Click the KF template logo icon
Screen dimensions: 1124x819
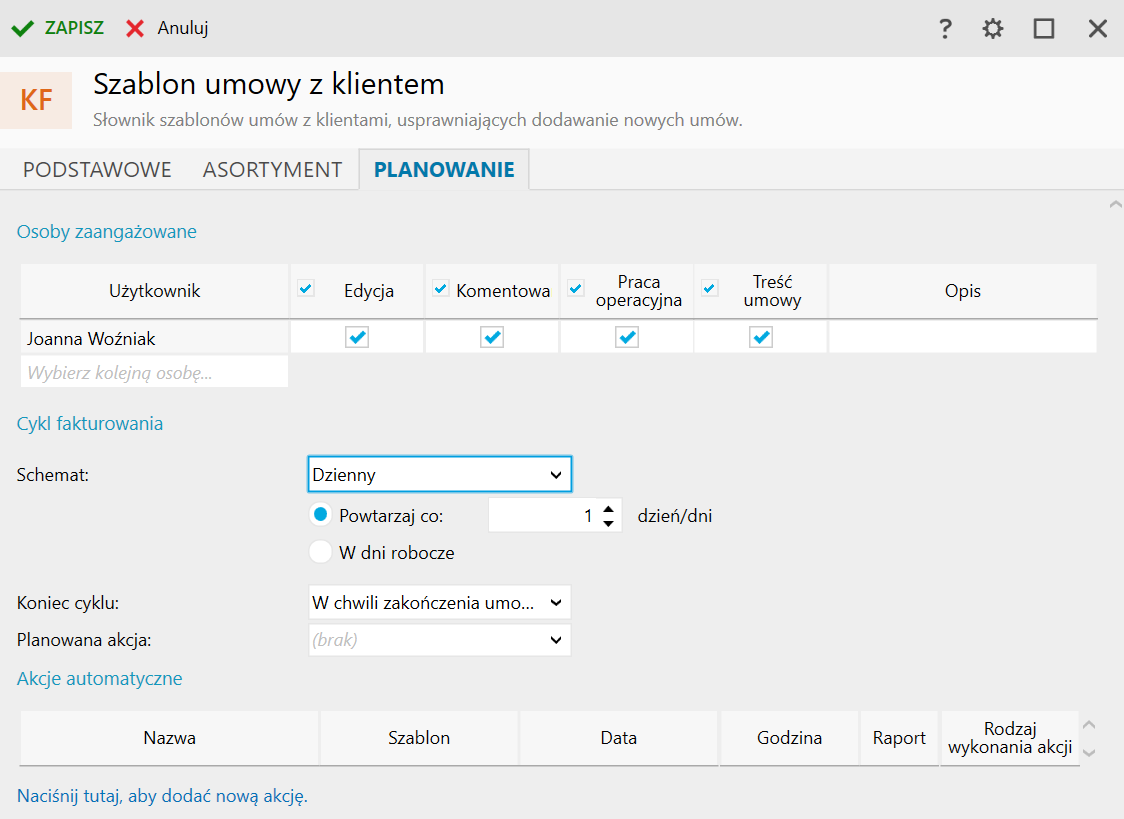pyautogui.click(x=37, y=100)
